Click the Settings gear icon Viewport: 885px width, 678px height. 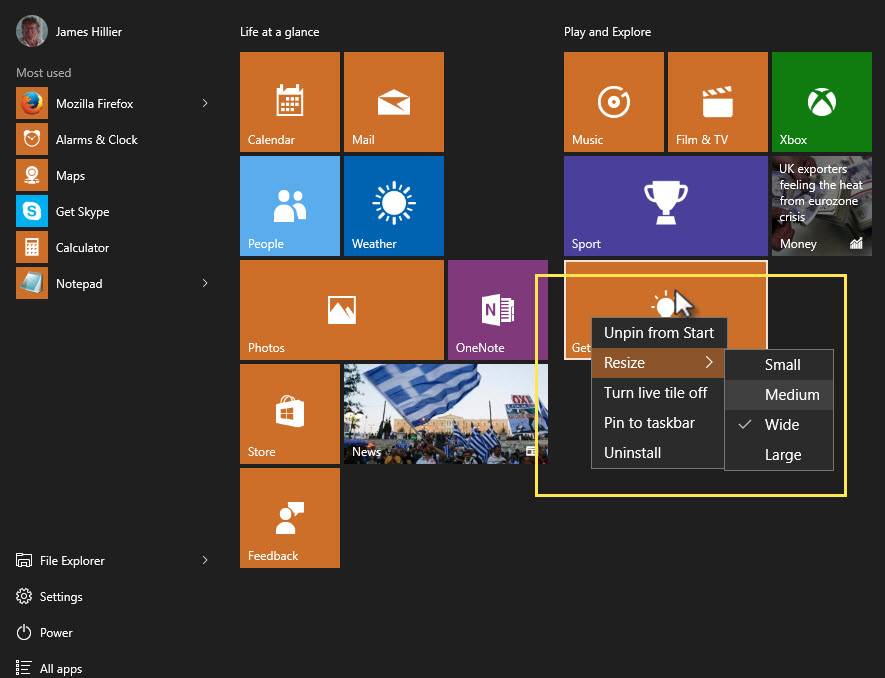pyautogui.click(x=24, y=596)
